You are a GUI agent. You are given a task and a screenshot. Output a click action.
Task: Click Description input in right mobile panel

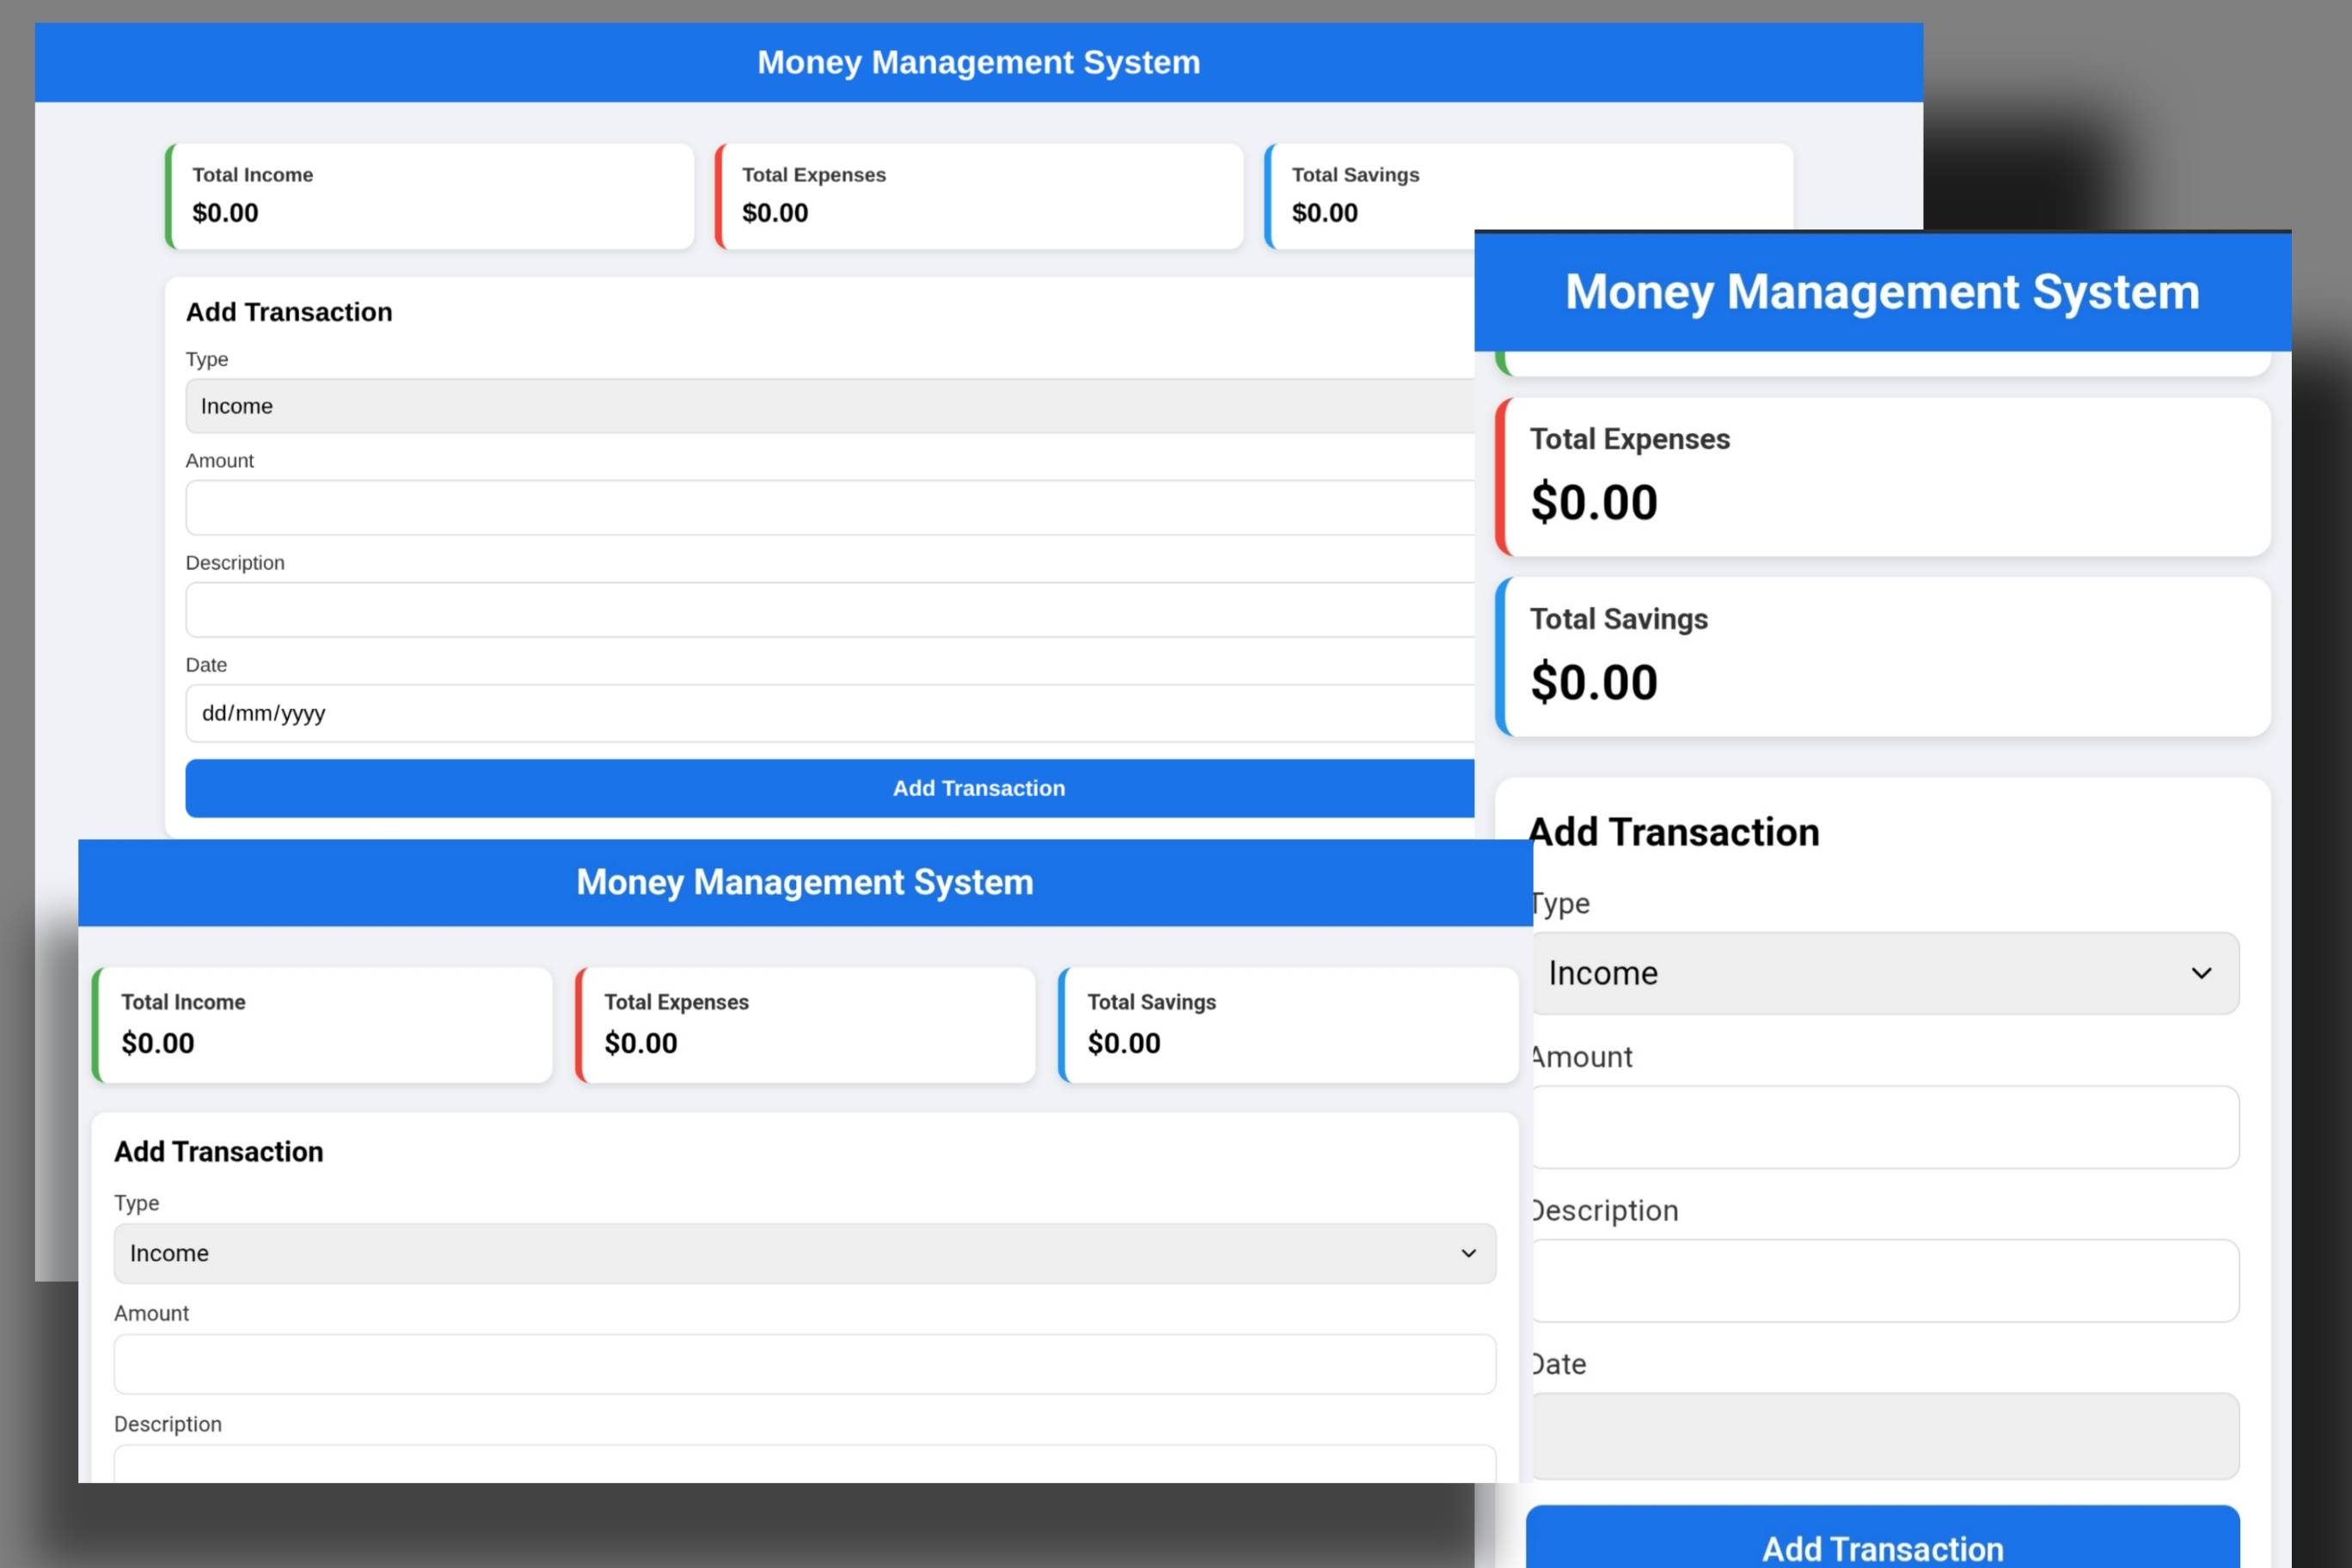point(1885,1281)
